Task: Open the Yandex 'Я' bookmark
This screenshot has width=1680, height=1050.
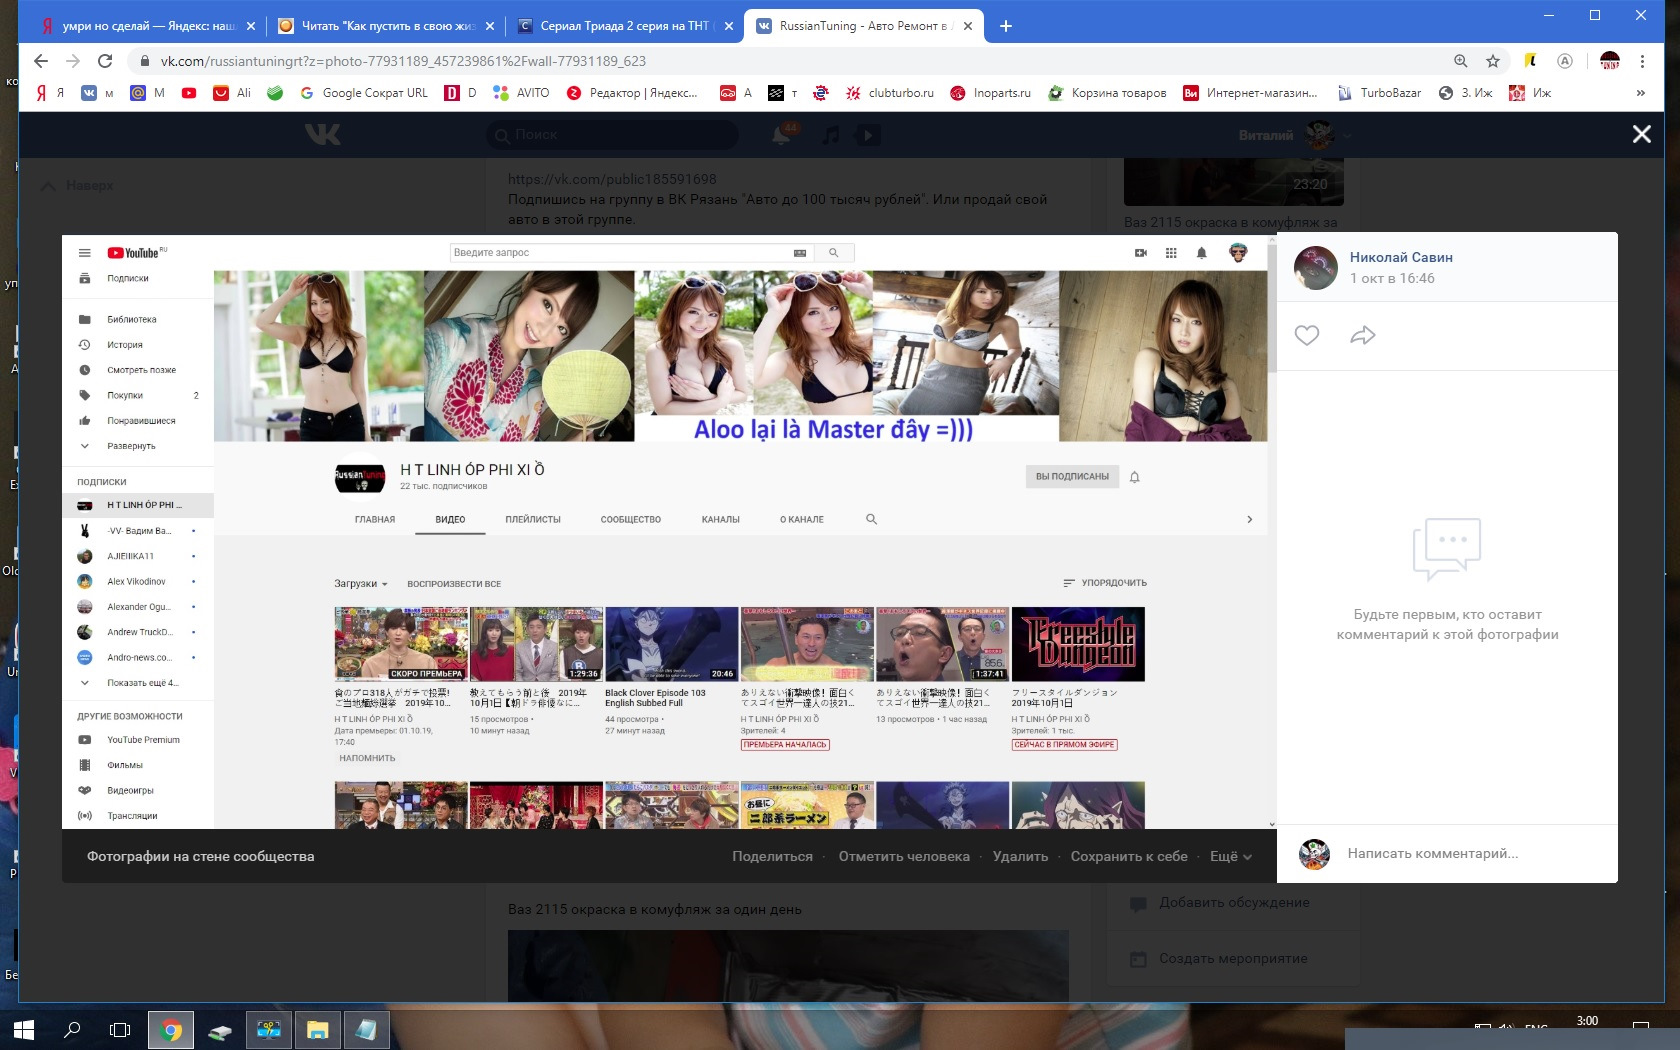Action: click(x=50, y=93)
